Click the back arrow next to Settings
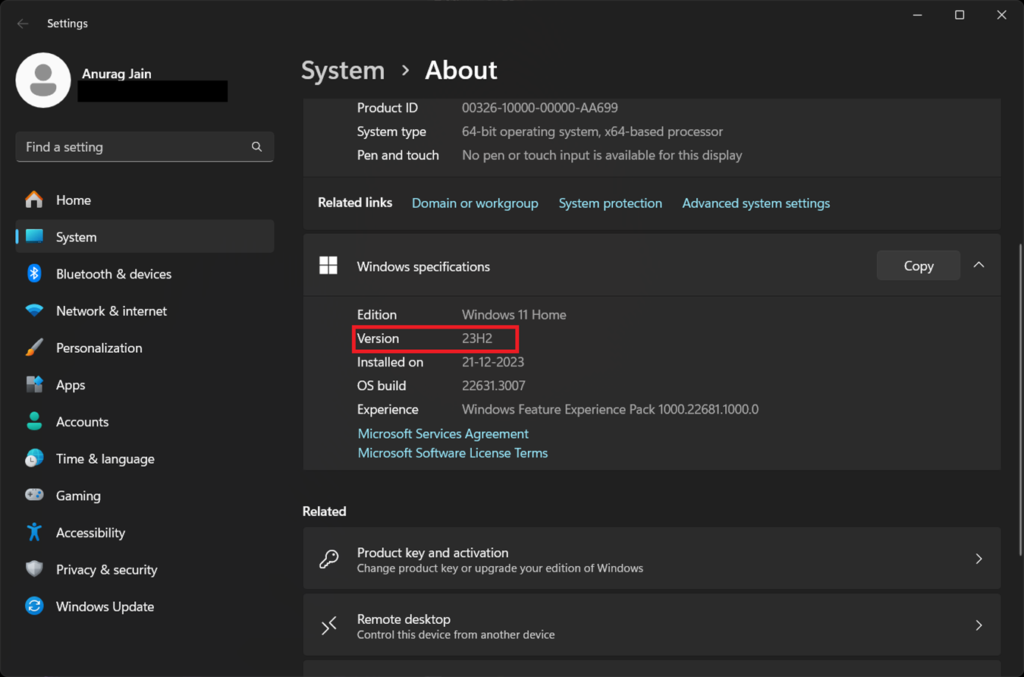 pyautogui.click(x=23, y=24)
